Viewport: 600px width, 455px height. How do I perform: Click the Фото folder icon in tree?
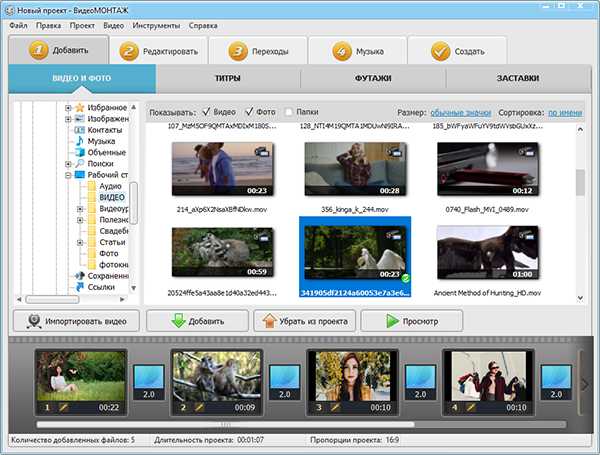coord(92,253)
